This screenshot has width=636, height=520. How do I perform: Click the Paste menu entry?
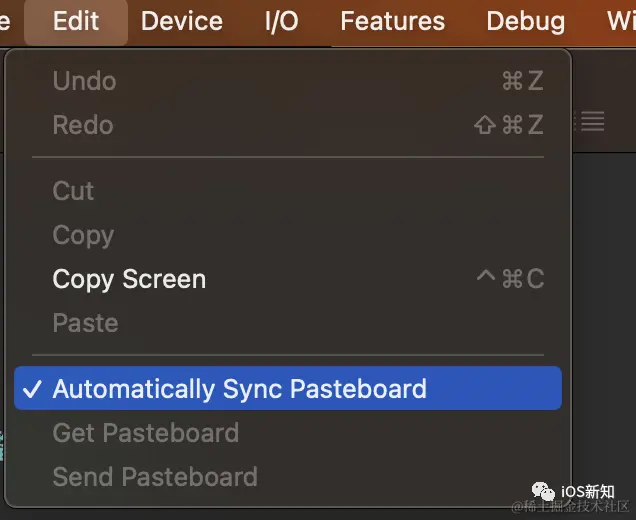point(85,323)
